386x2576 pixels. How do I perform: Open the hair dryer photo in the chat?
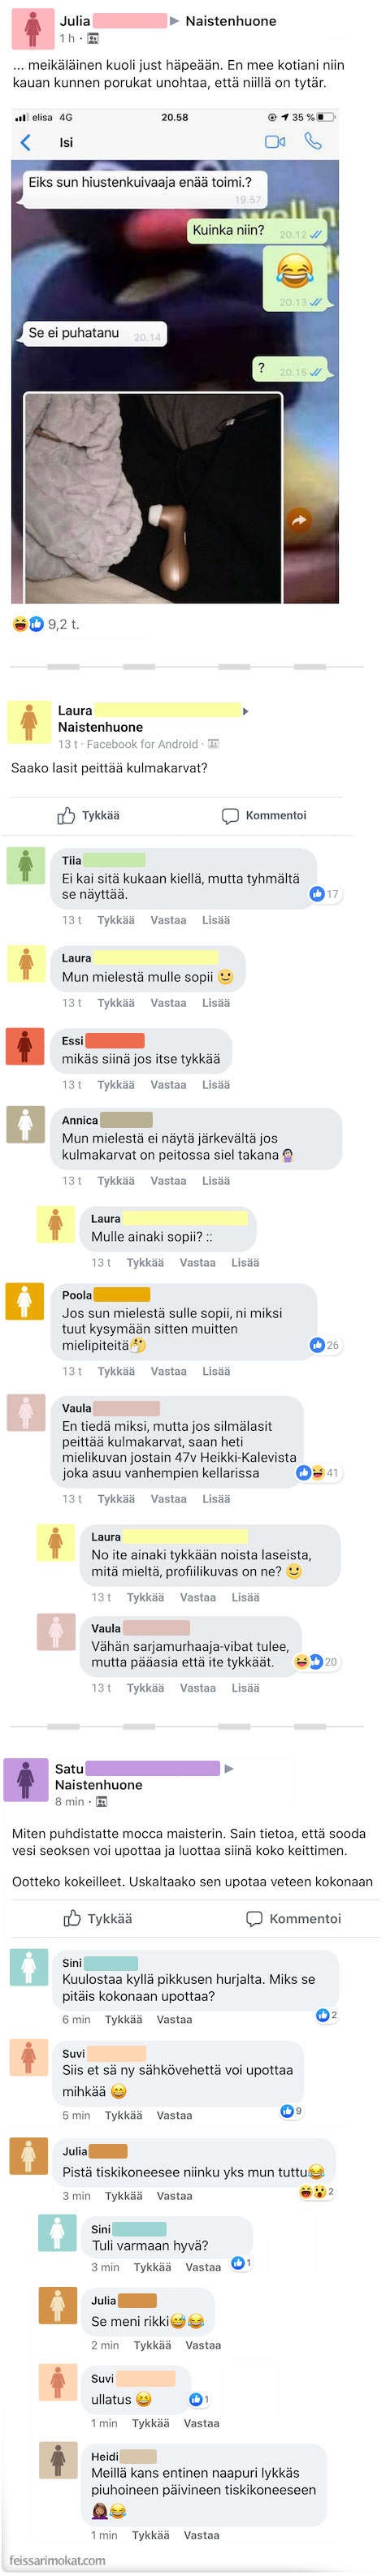[x=153, y=498]
